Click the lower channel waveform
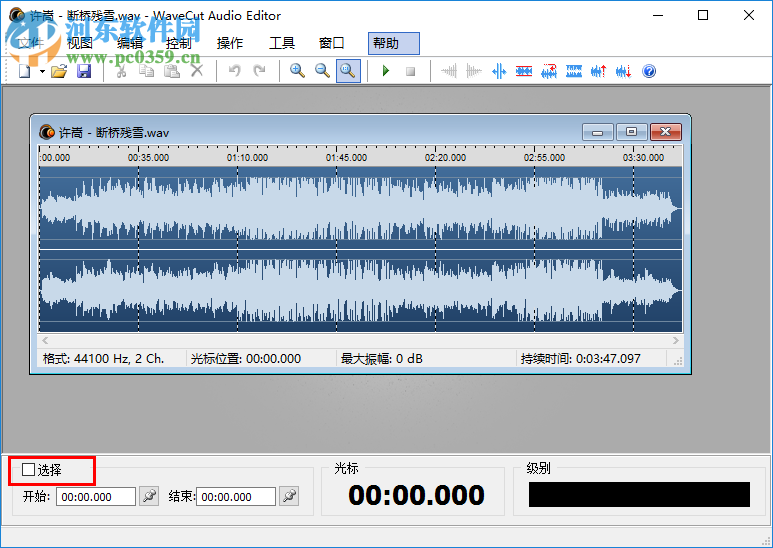Image resolution: width=773 pixels, height=548 pixels. point(361,291)
